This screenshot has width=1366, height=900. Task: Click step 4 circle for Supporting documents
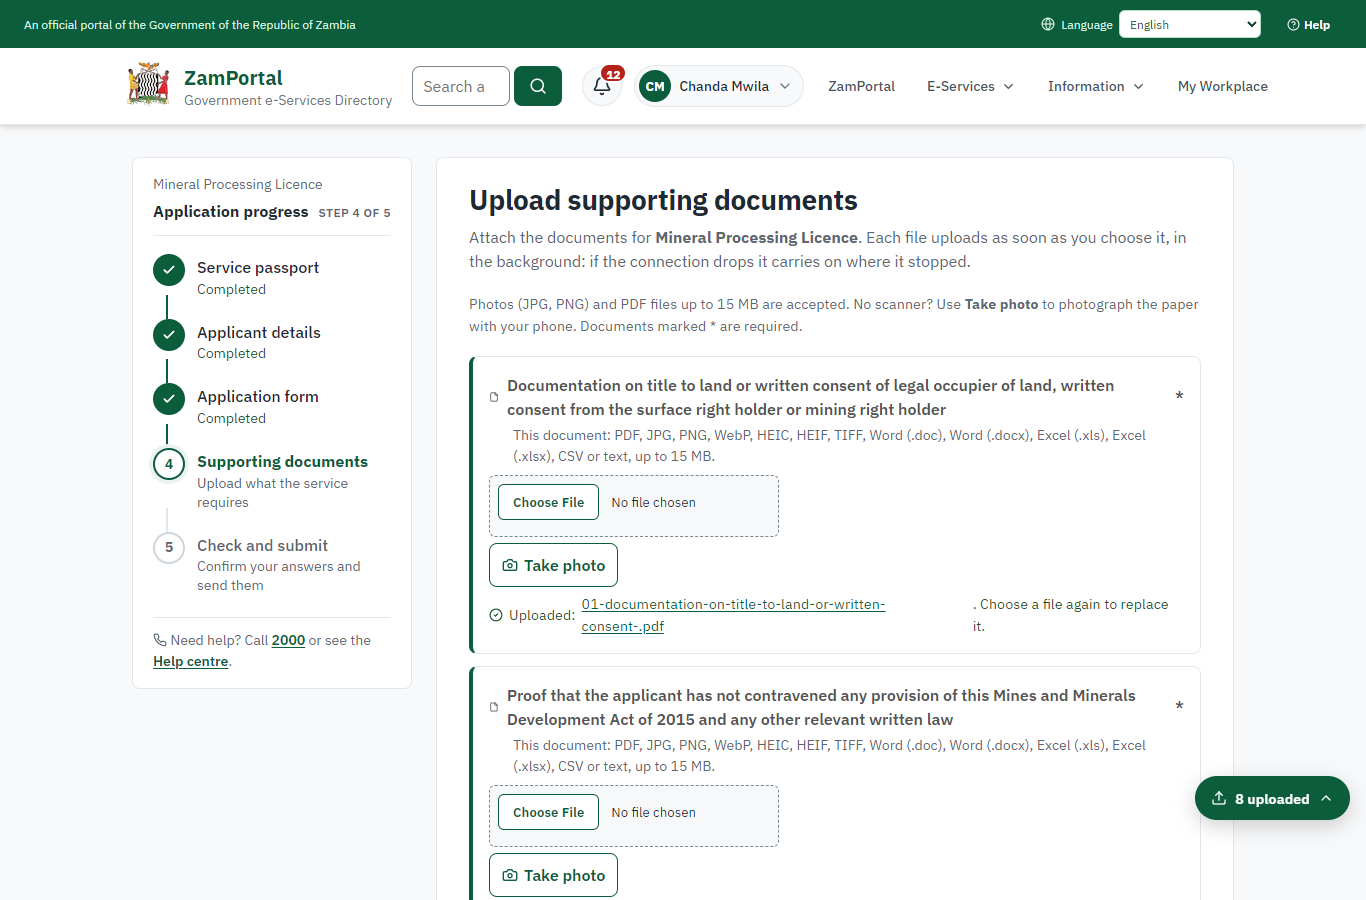169,464
